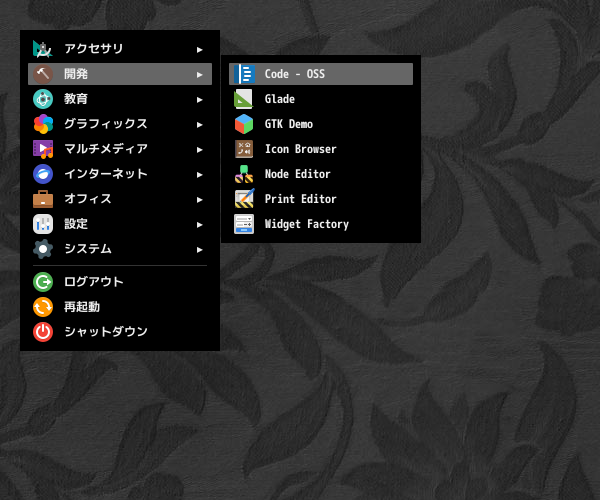Click the Node Editor icon
The image size is (600, 500).
244,174
